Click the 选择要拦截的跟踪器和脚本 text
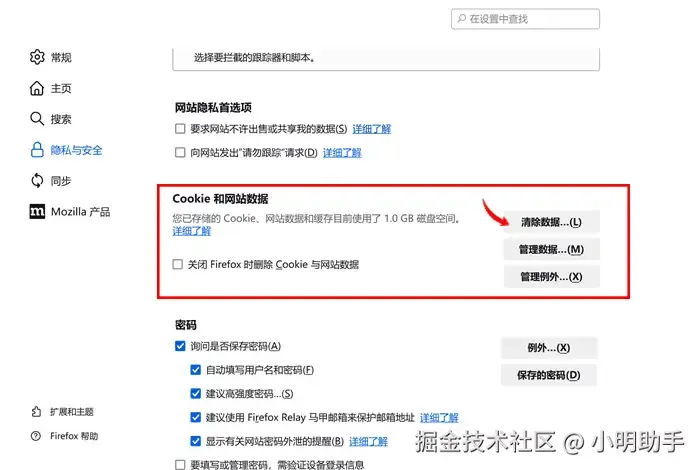The width and height of the screenshot is (700, 470). 254,58
